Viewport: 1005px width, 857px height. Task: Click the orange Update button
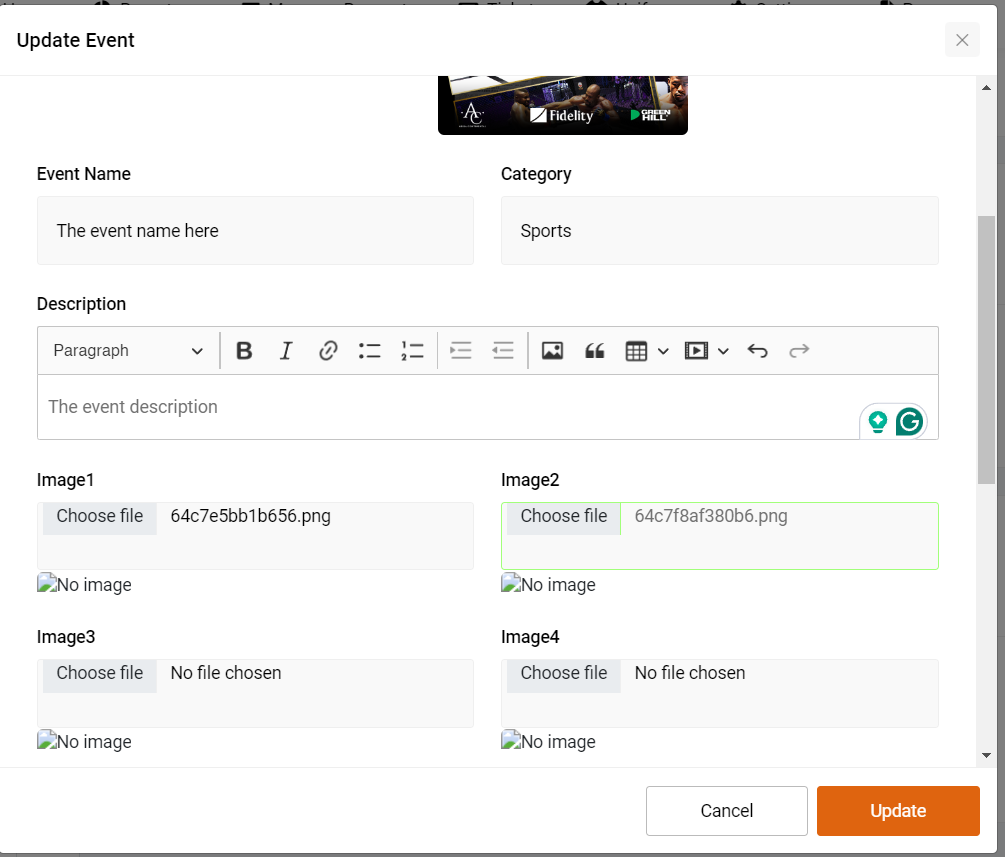point(898,811)
